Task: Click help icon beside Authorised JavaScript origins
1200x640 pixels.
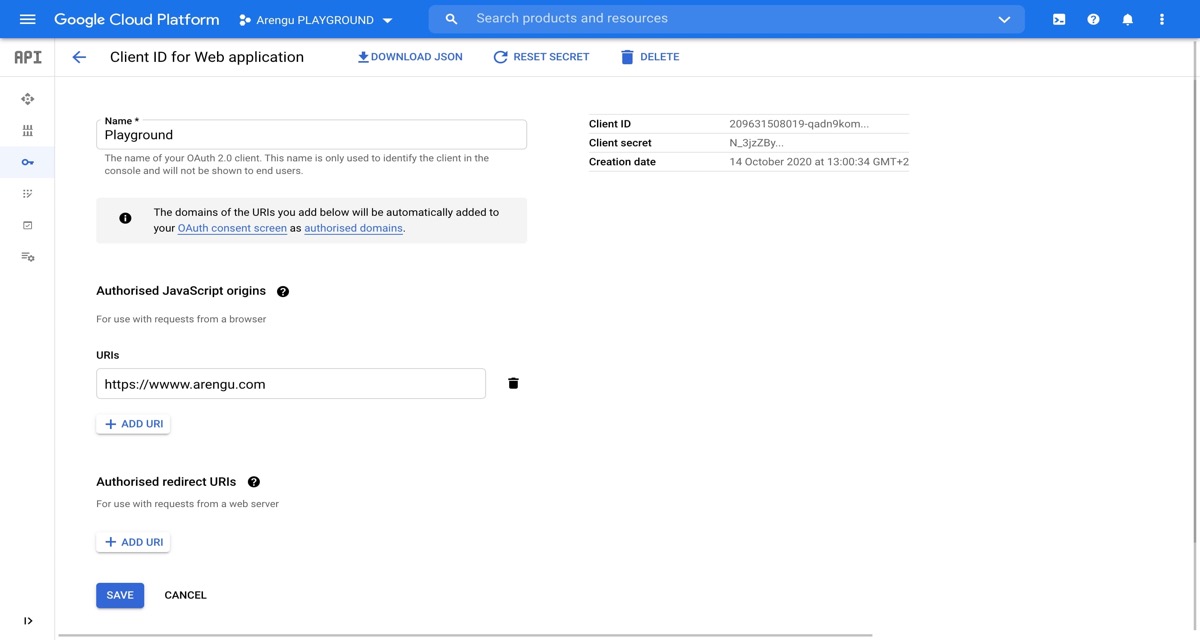Action: (x=283, y=291)
